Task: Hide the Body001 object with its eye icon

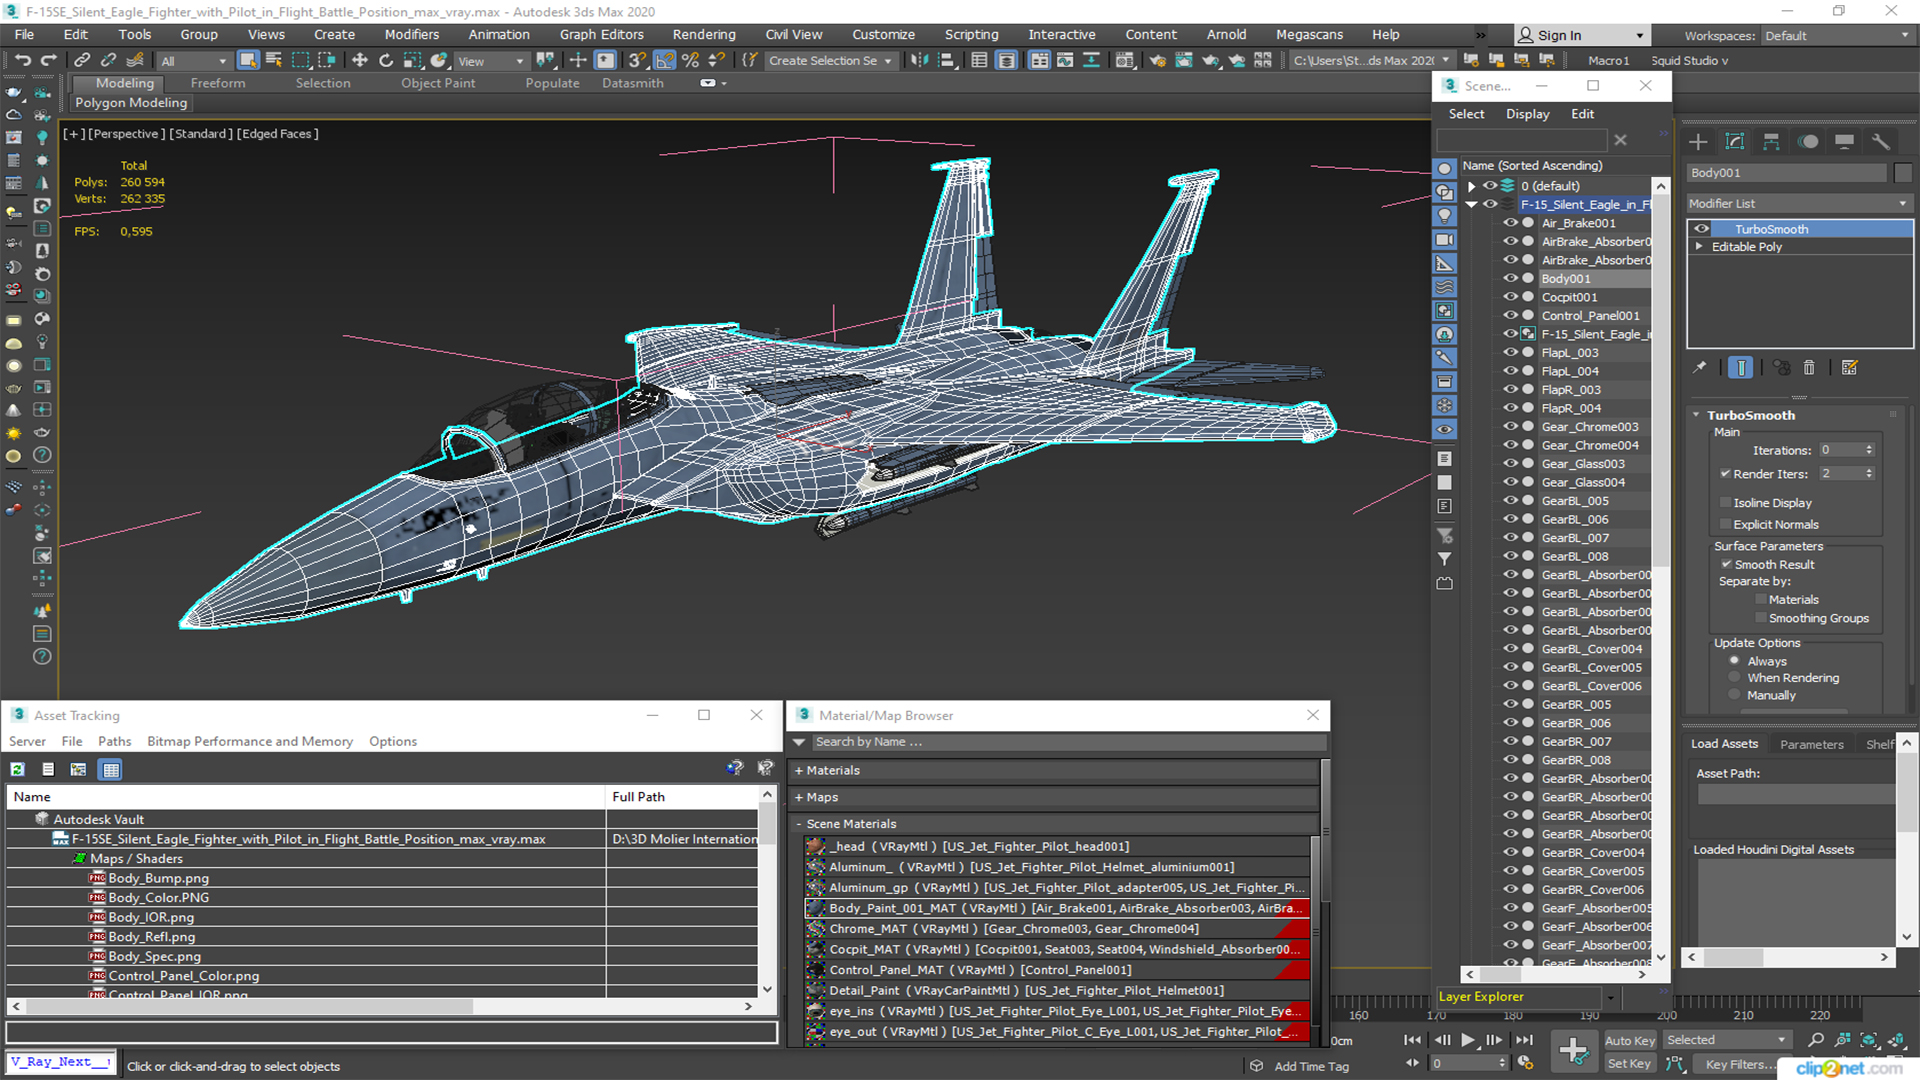Action: (x=1510, y=279)
